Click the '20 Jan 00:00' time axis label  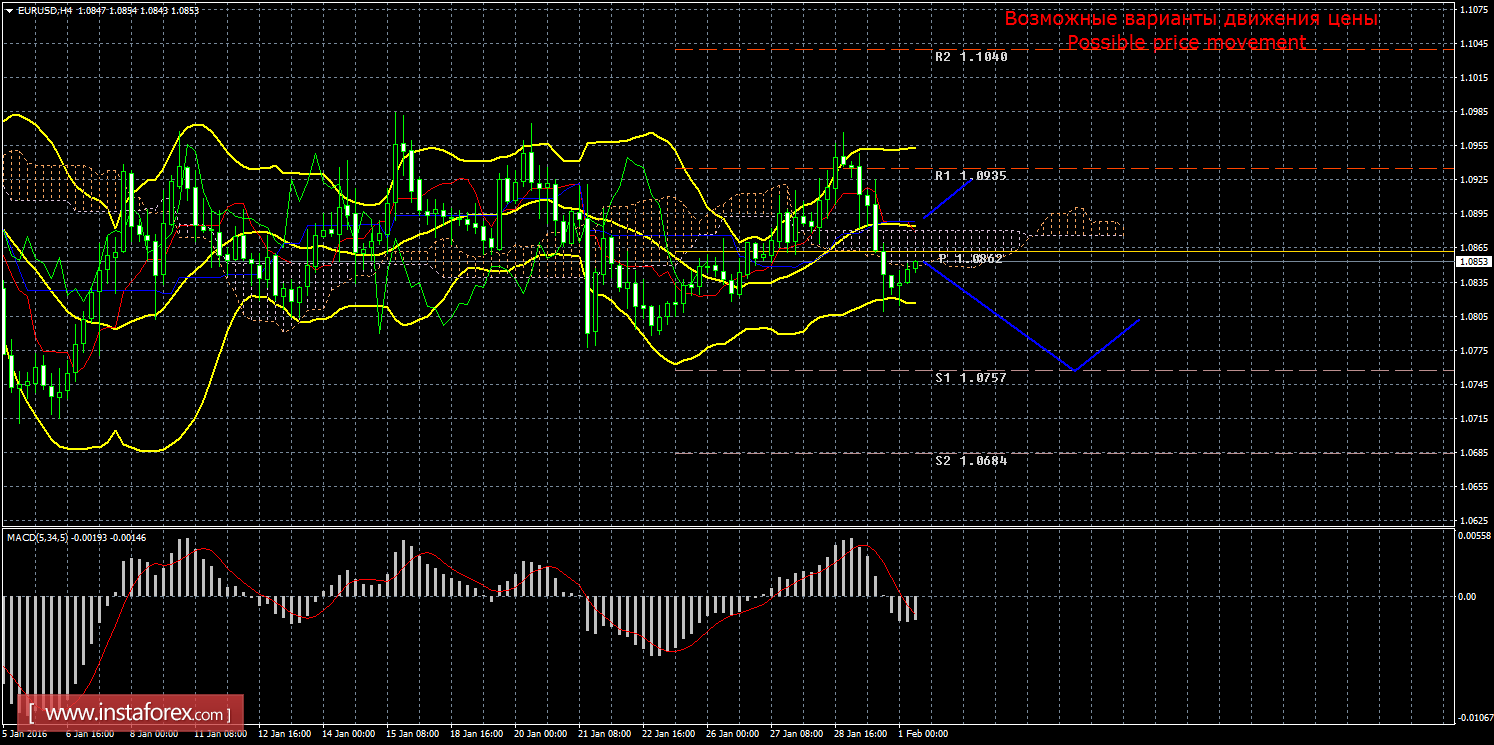[541, 734]
